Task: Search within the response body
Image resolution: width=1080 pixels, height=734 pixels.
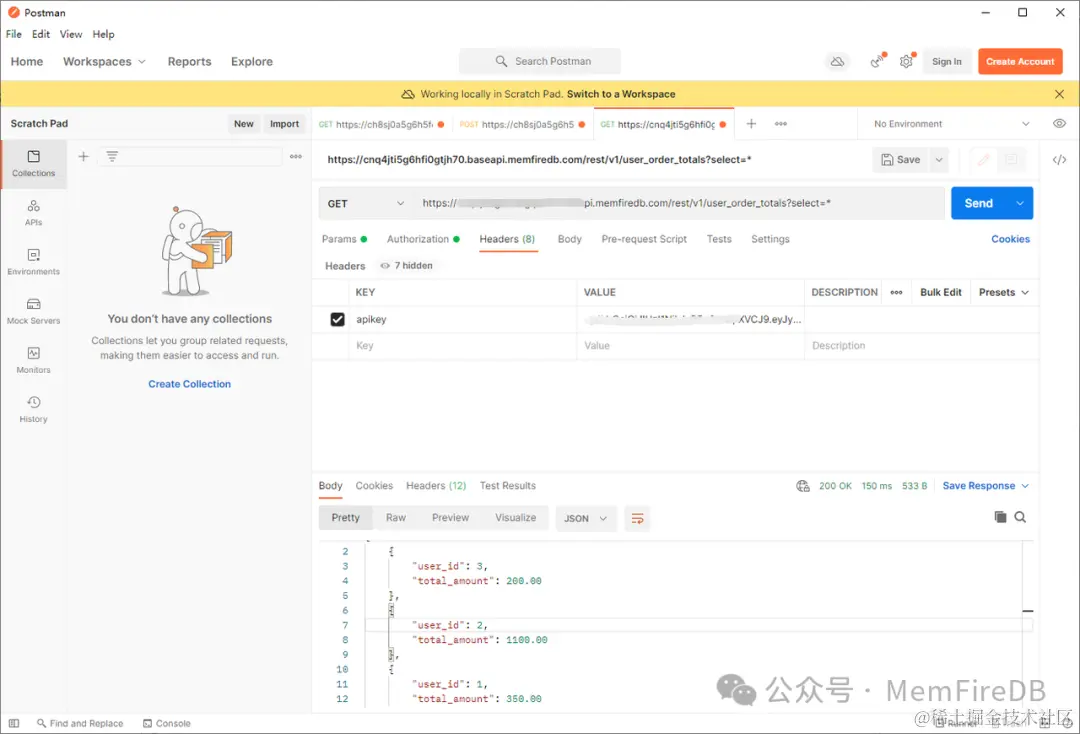Action: [x=1020, y=517]
